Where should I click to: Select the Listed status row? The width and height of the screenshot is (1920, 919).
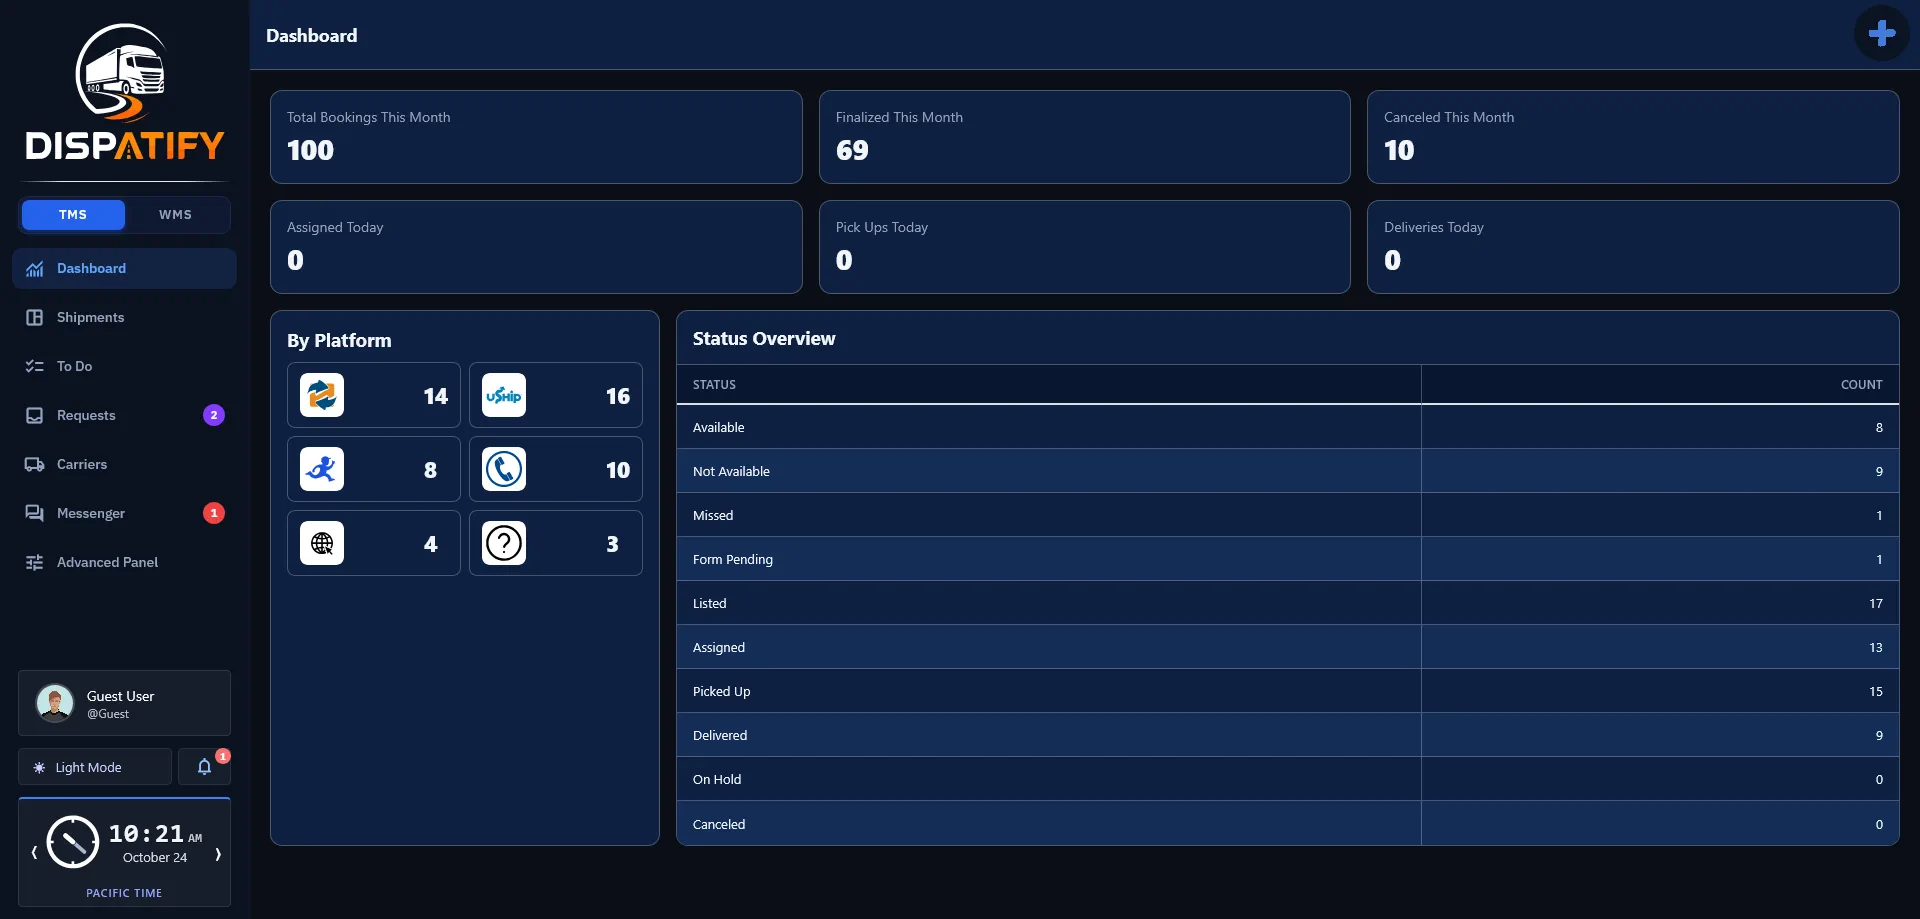[1288, 603]
